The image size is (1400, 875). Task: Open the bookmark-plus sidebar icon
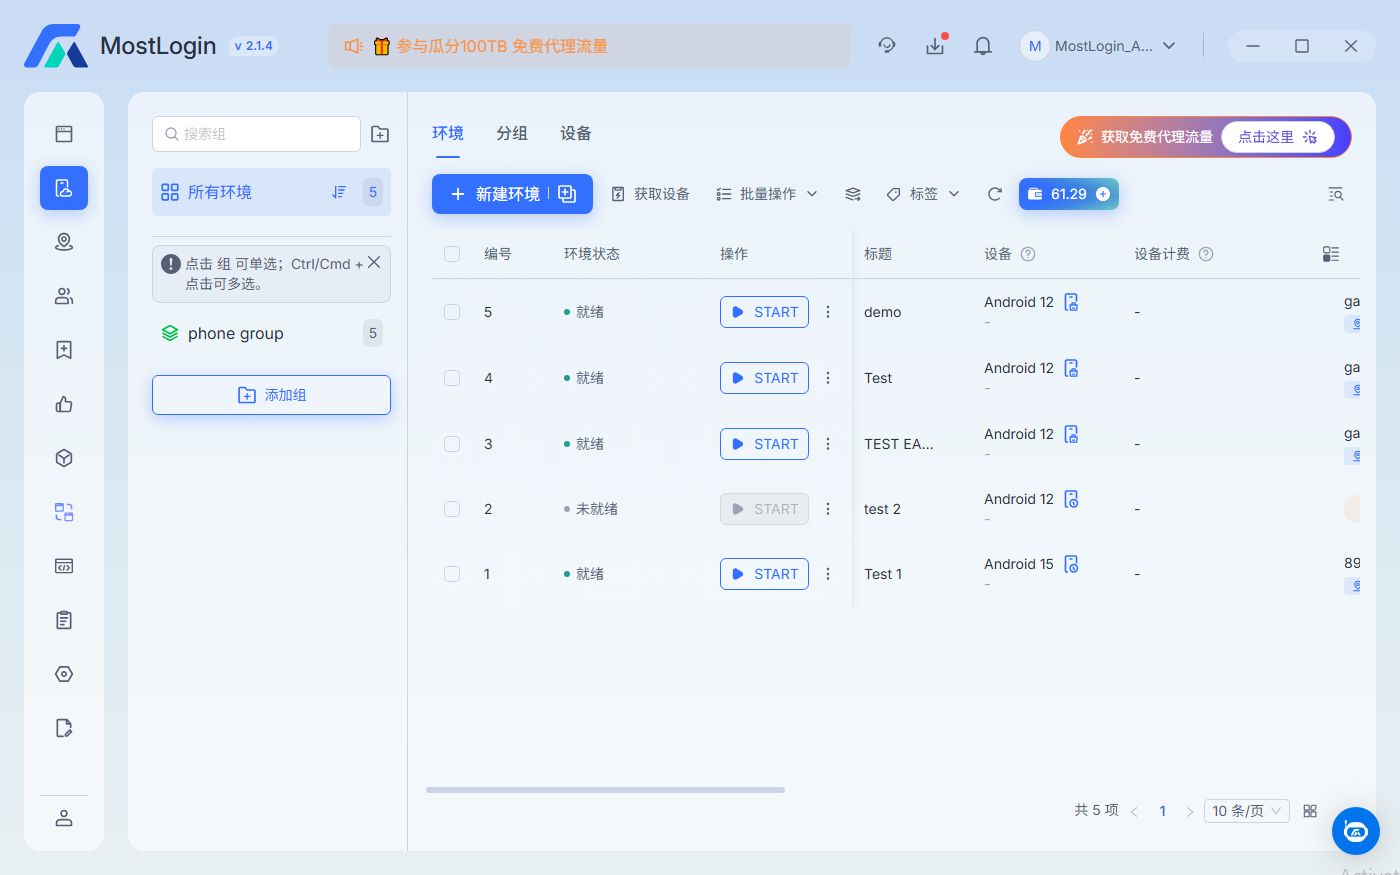(64, 350)
